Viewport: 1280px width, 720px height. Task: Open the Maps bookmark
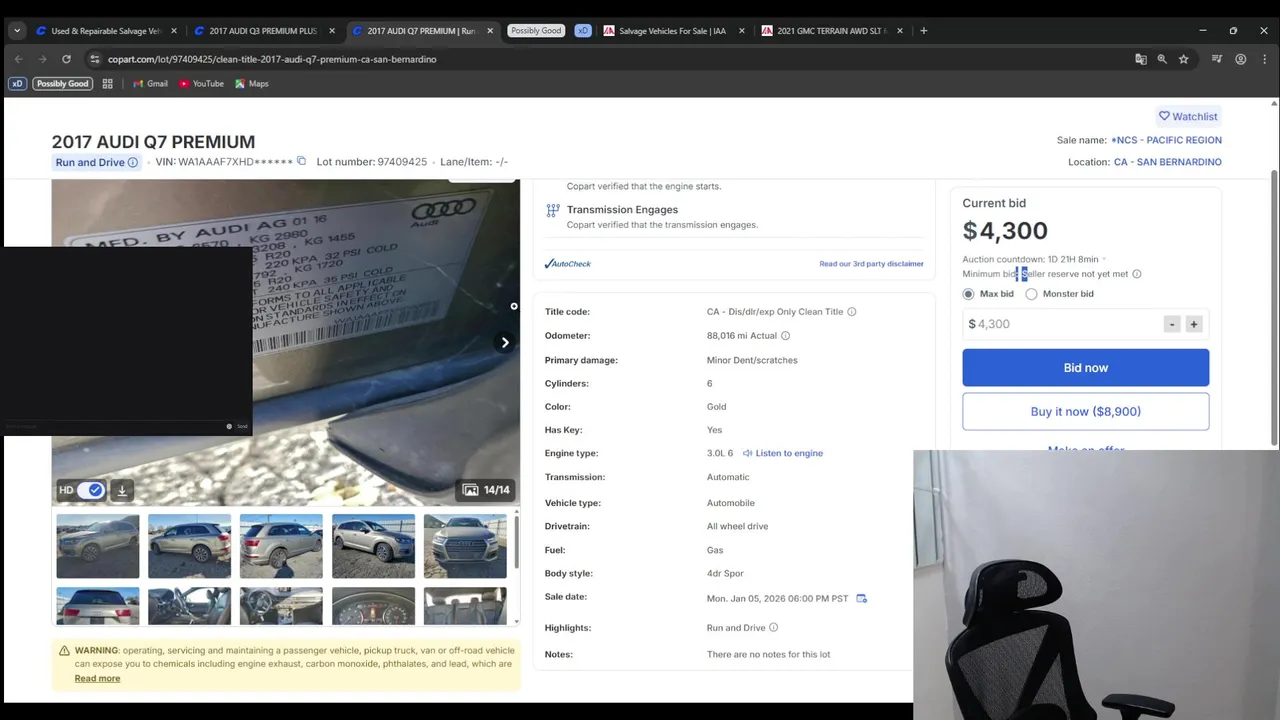[251, 84]
